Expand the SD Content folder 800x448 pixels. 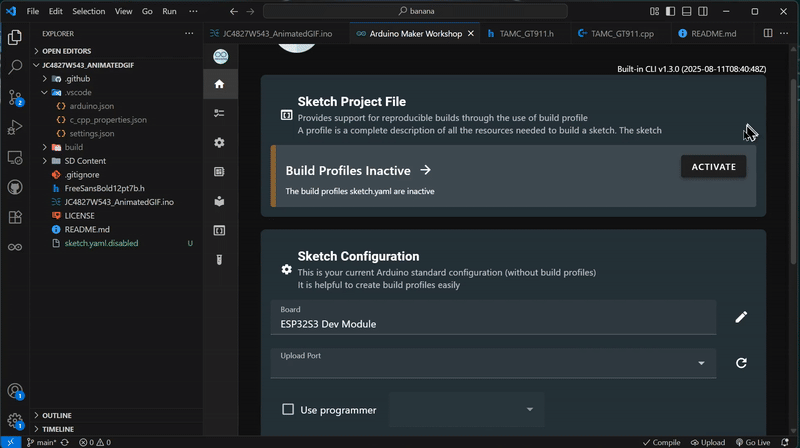coord(85,161)
